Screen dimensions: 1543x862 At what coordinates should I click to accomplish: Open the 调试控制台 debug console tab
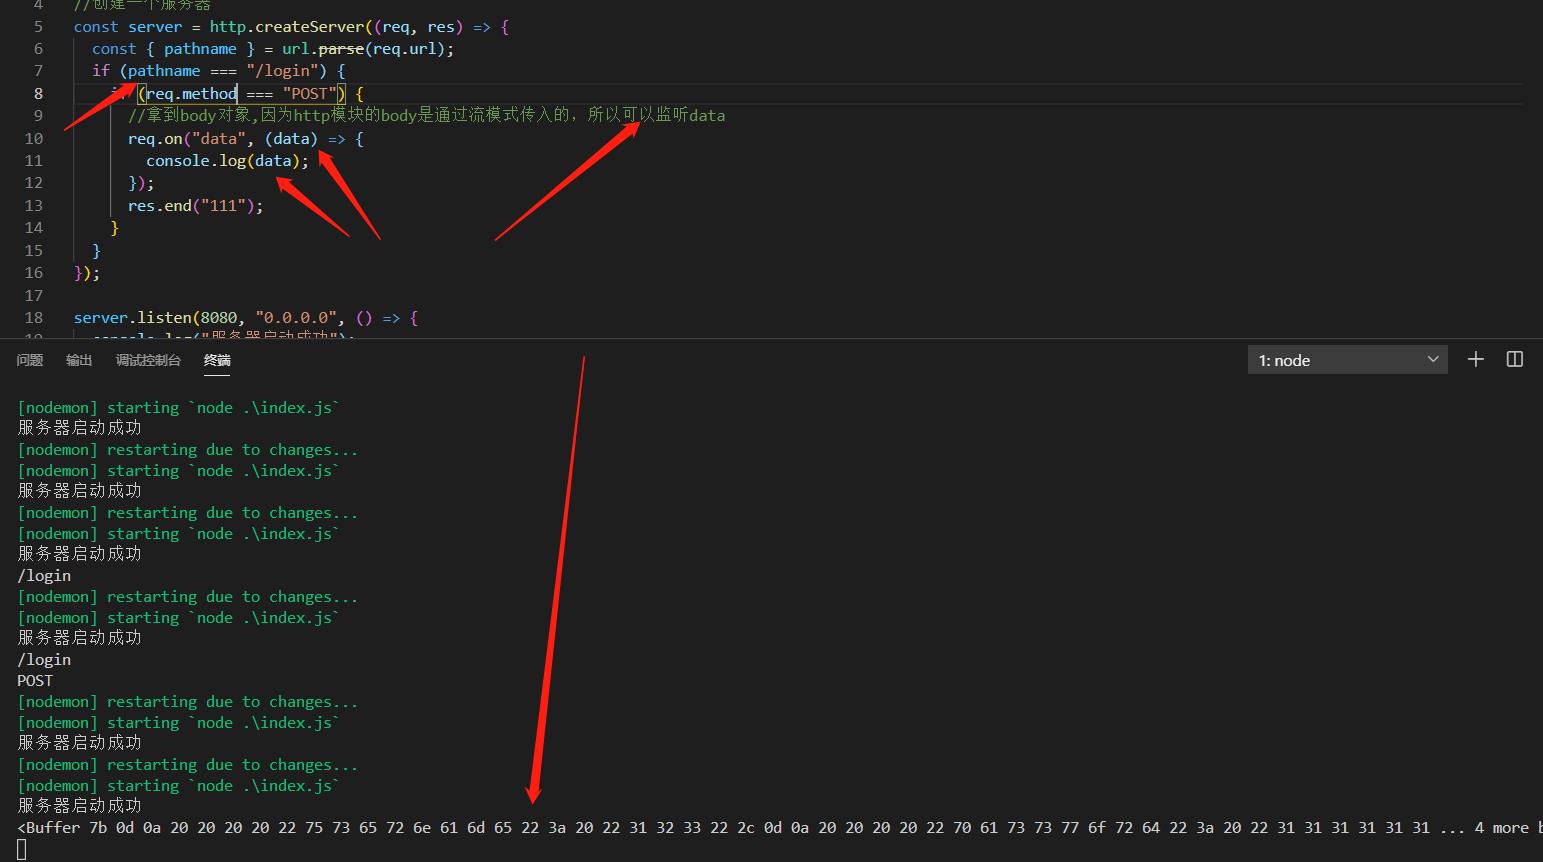[148, 360]
